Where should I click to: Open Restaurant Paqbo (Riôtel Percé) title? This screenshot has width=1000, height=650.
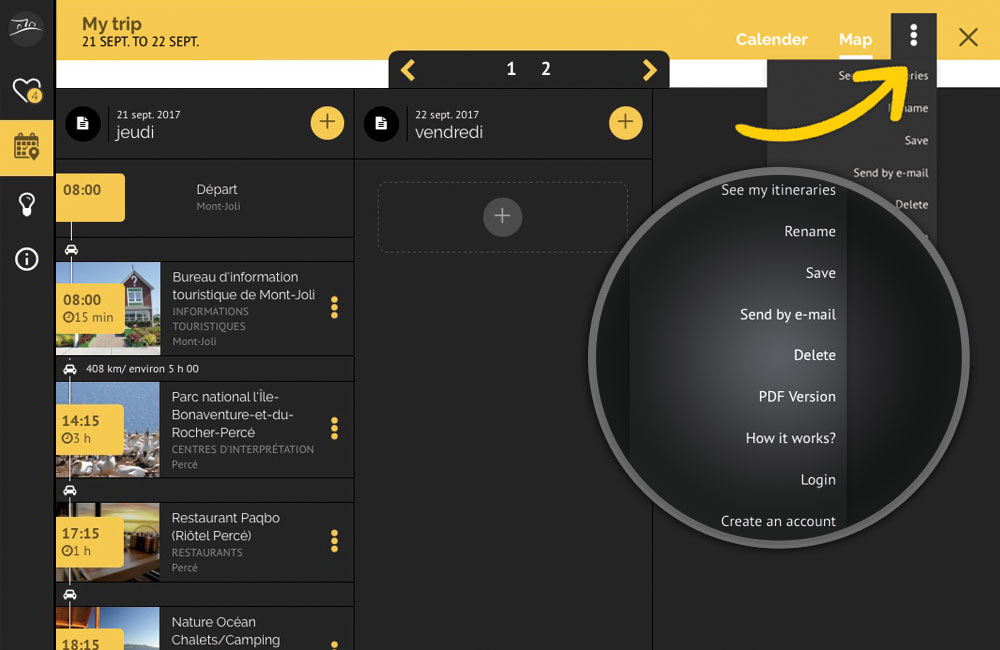coord(226,527)
